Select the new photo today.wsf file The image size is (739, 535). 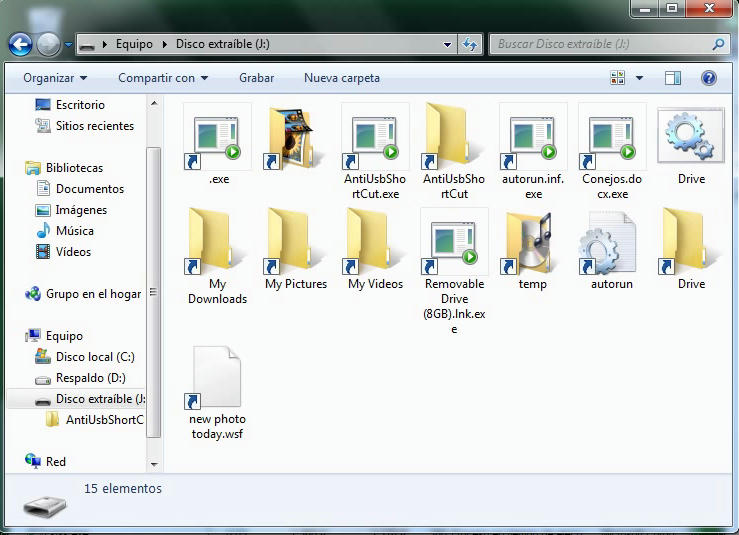(217, 377)
